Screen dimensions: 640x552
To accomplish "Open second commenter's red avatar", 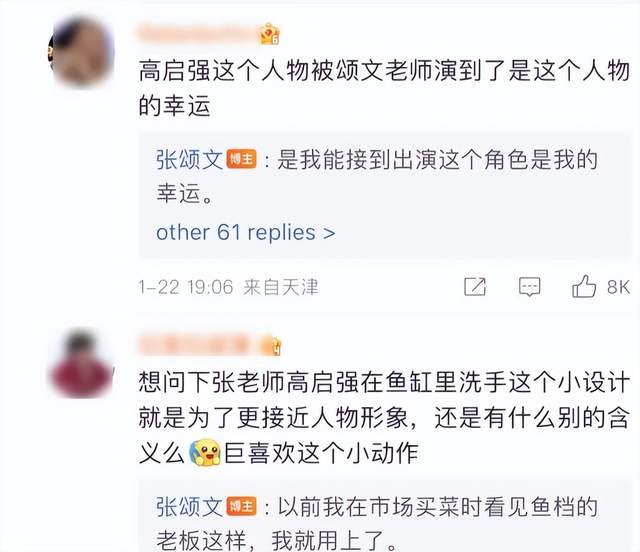I will pos(81,363).
